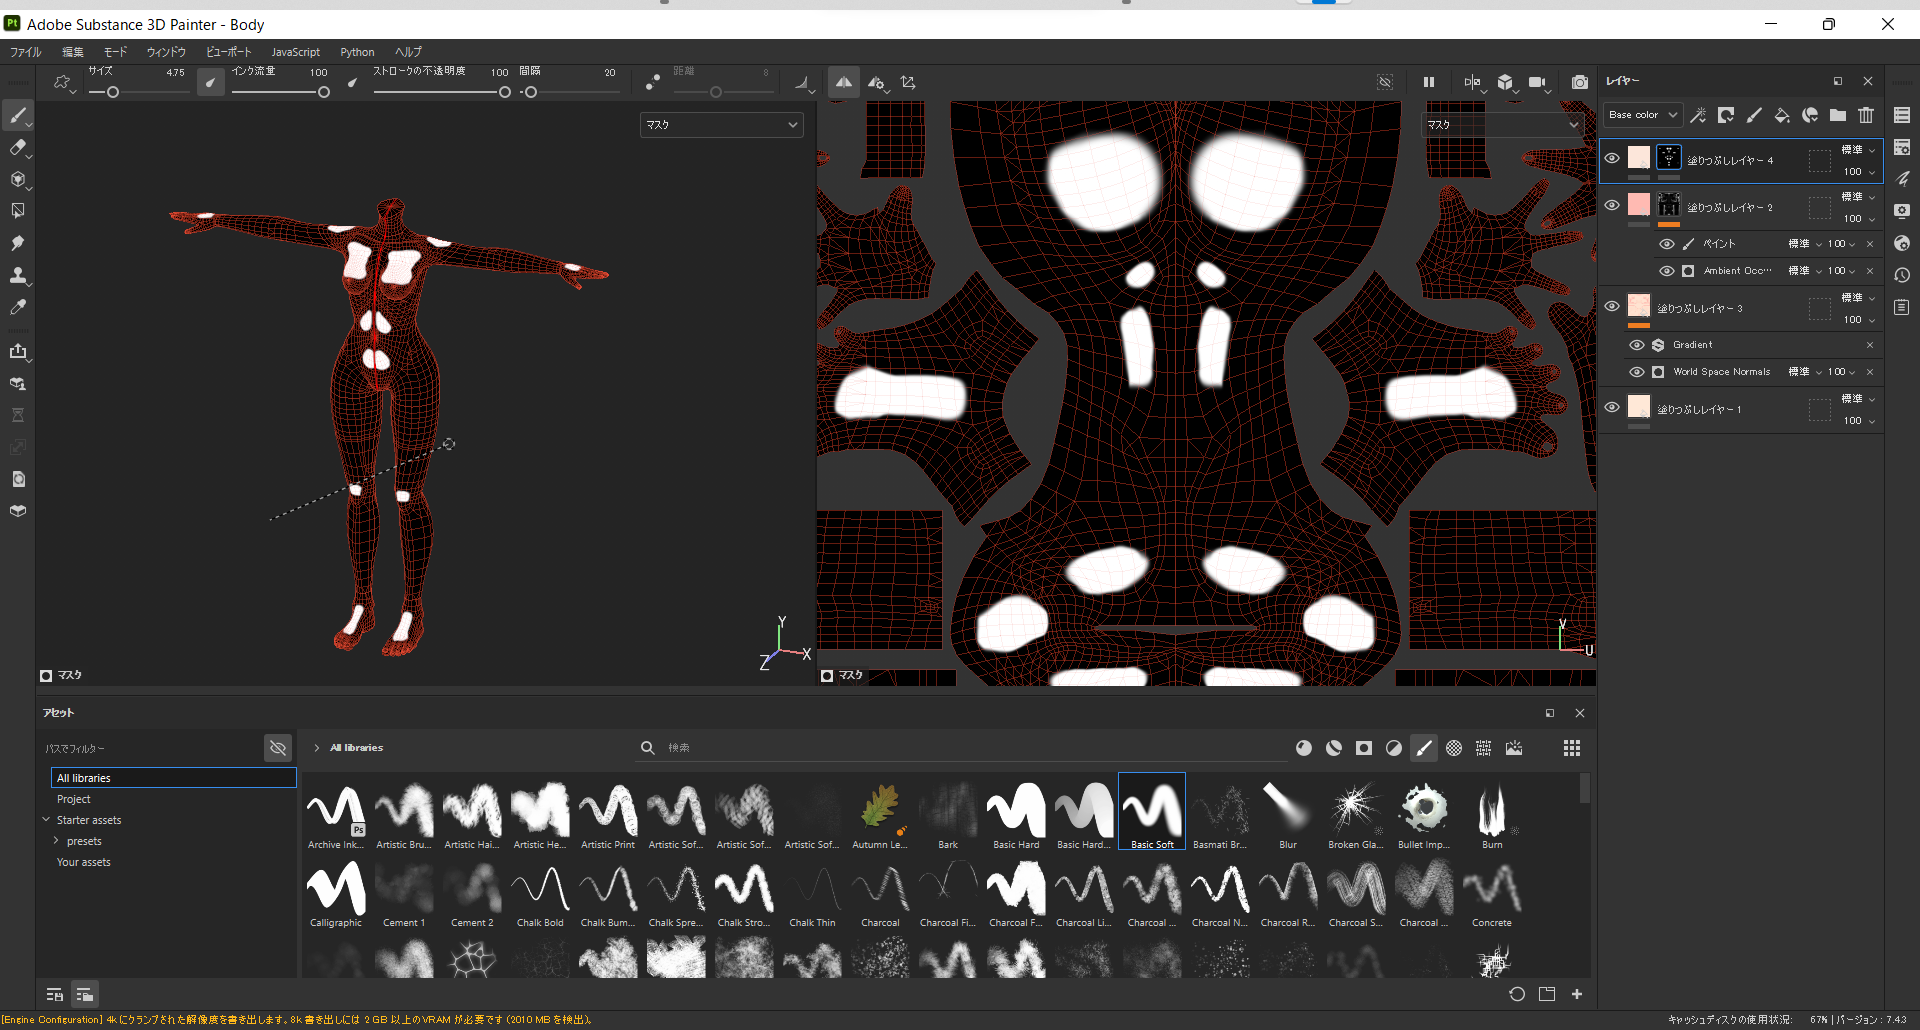Select the Eraser tool in left toolbar
This screenshot has height=1030, width=1920.
18,147
